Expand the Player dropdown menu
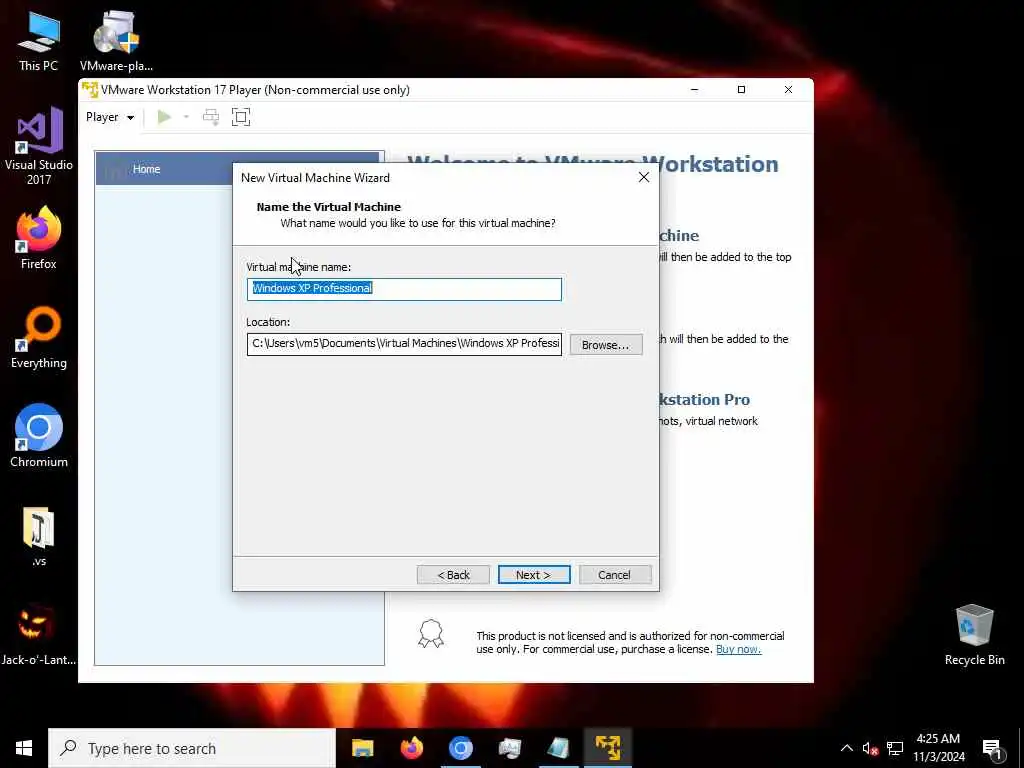 (x=110, y=117)
